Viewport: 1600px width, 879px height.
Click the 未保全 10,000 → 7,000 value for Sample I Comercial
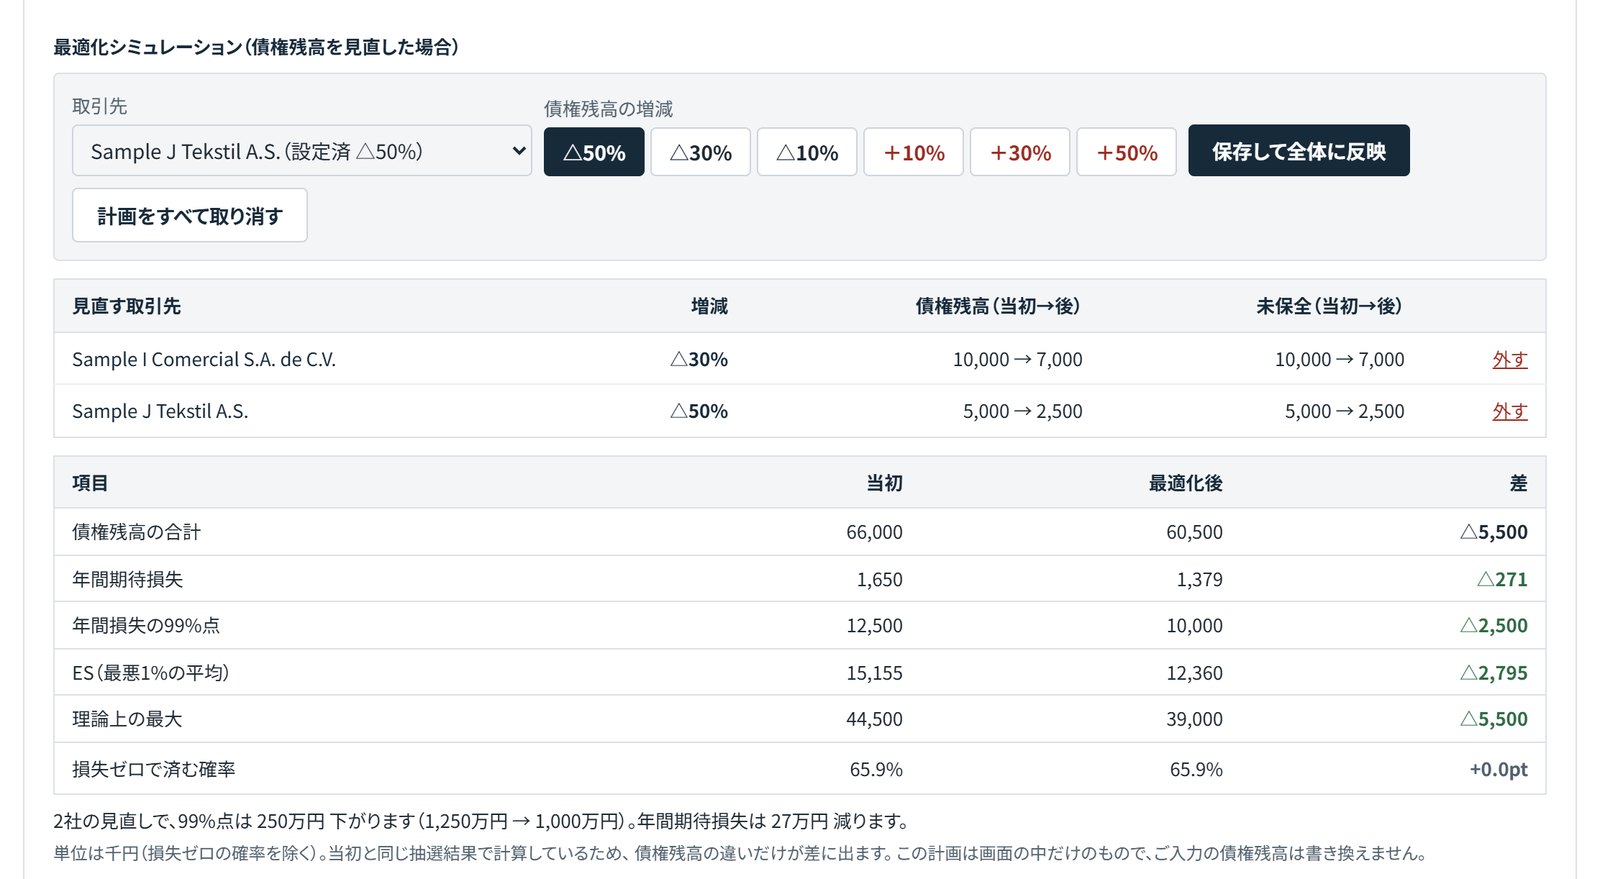pyautogui.click(x=1339, y=359)
